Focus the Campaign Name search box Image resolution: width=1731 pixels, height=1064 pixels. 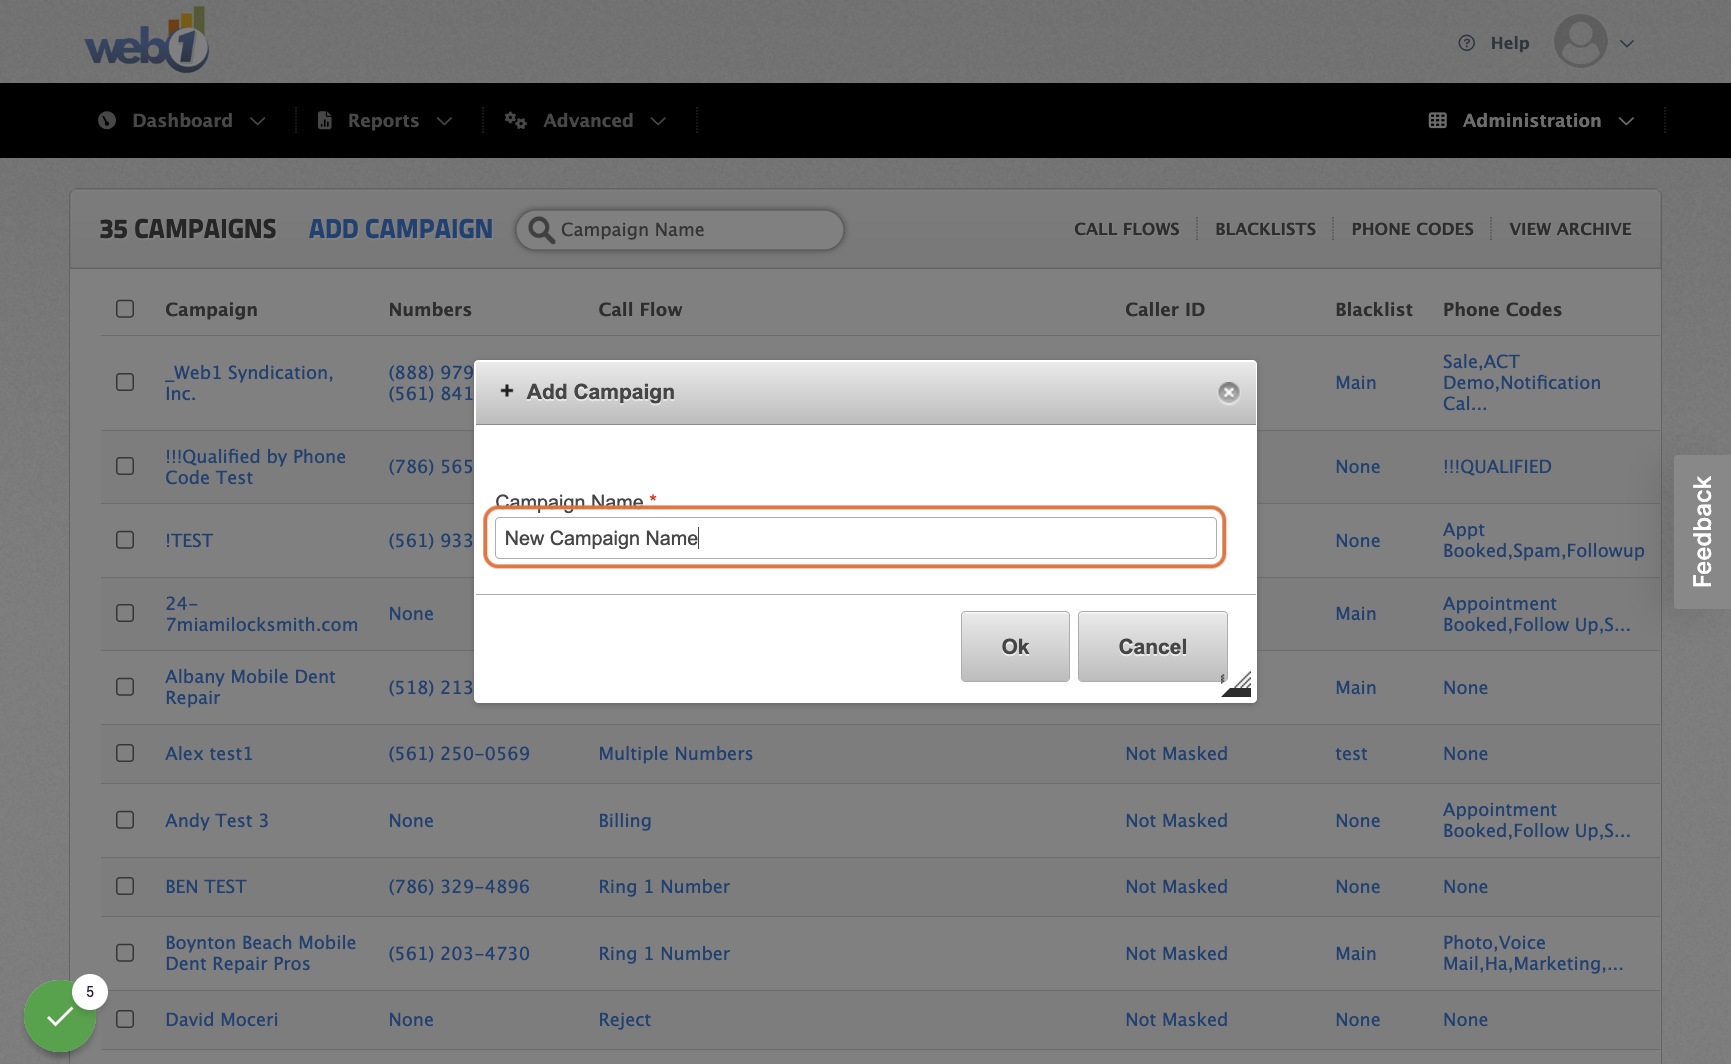680,230
